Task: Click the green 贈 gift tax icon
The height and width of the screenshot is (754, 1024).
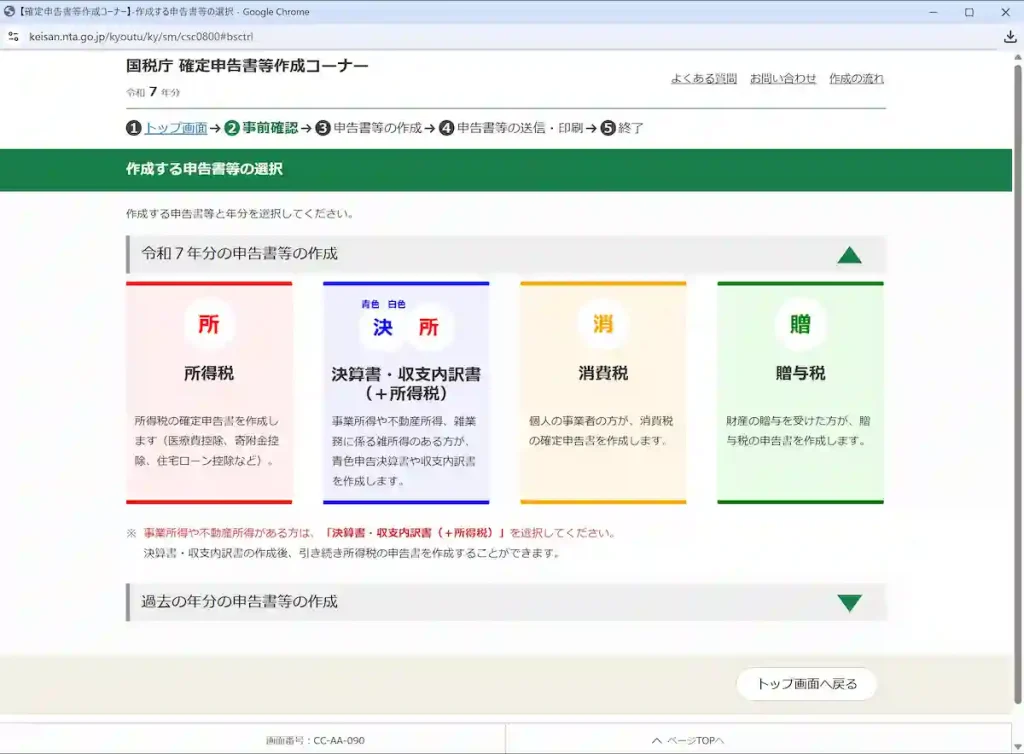Action: (799, 325)
